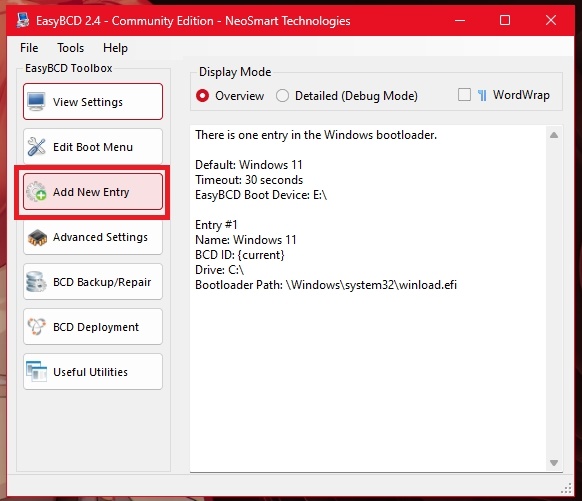Viewport: 582px width, 501px height.
Task: Open Advanced Settings button label
Action: point(100,237)
